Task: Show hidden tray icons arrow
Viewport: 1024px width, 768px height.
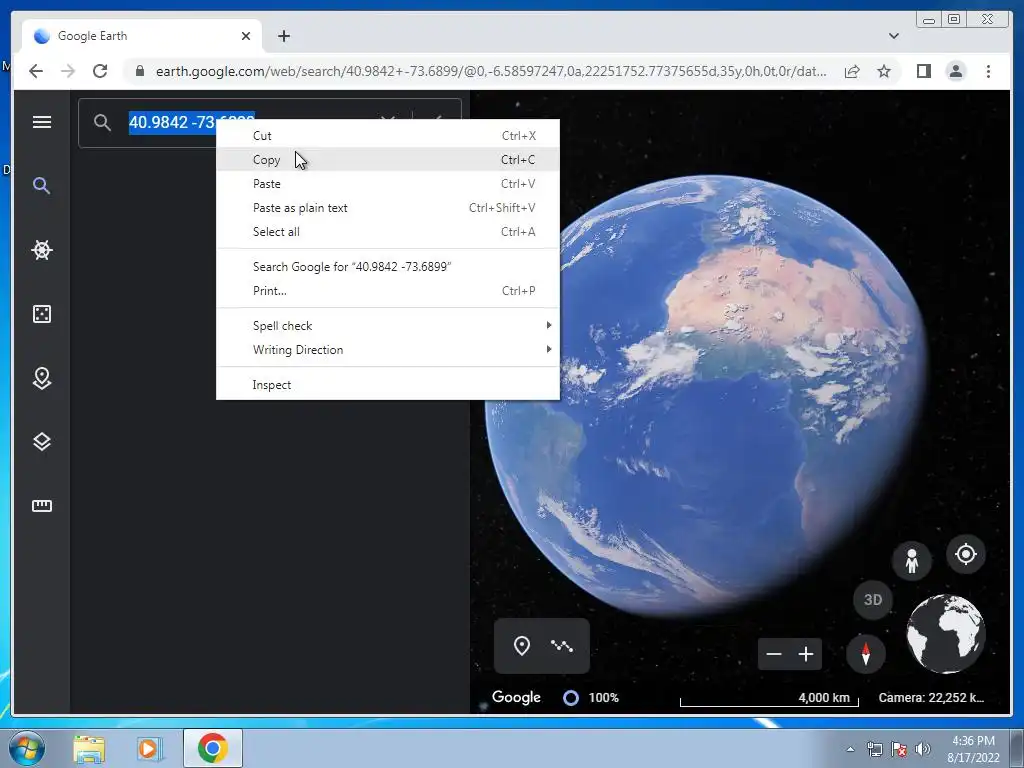Action: (x=850, y=749)
